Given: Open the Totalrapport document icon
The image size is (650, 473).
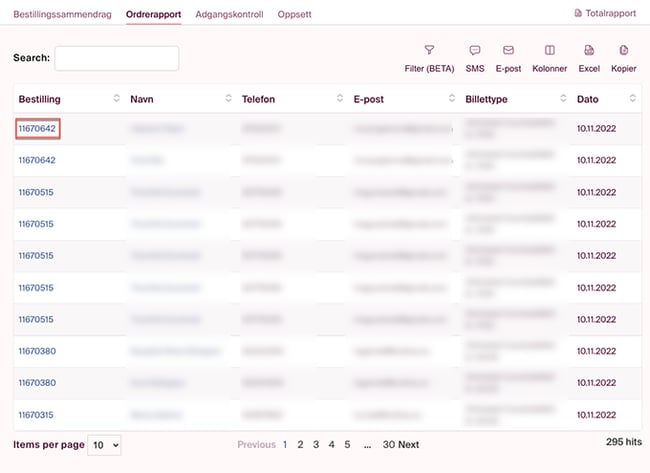Looking at the screenshot, I should [577, 13].
